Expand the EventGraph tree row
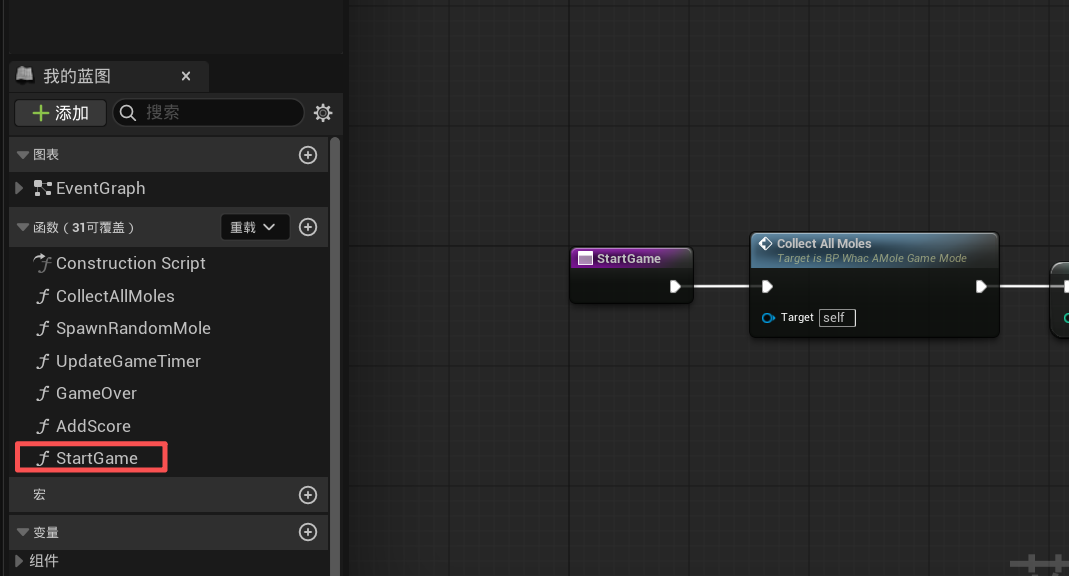This screenshot has height=576, width=1069. (x=19, y=188)
